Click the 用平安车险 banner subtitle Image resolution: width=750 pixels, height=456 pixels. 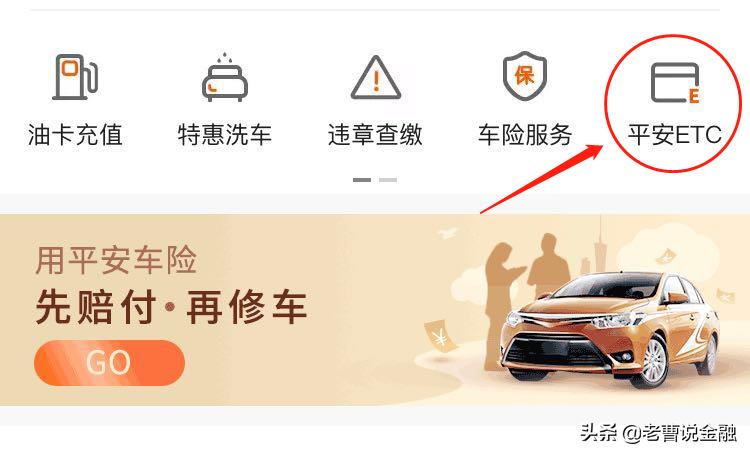(x=116, y=260)
